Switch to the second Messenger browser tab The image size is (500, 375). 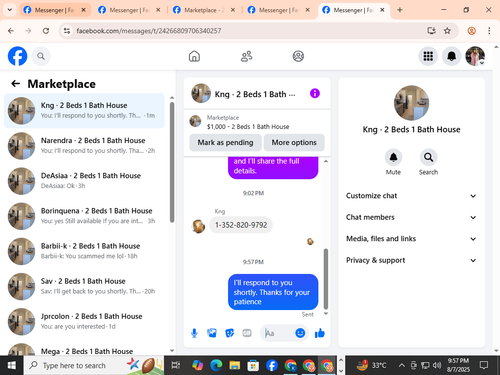[130, 10]
